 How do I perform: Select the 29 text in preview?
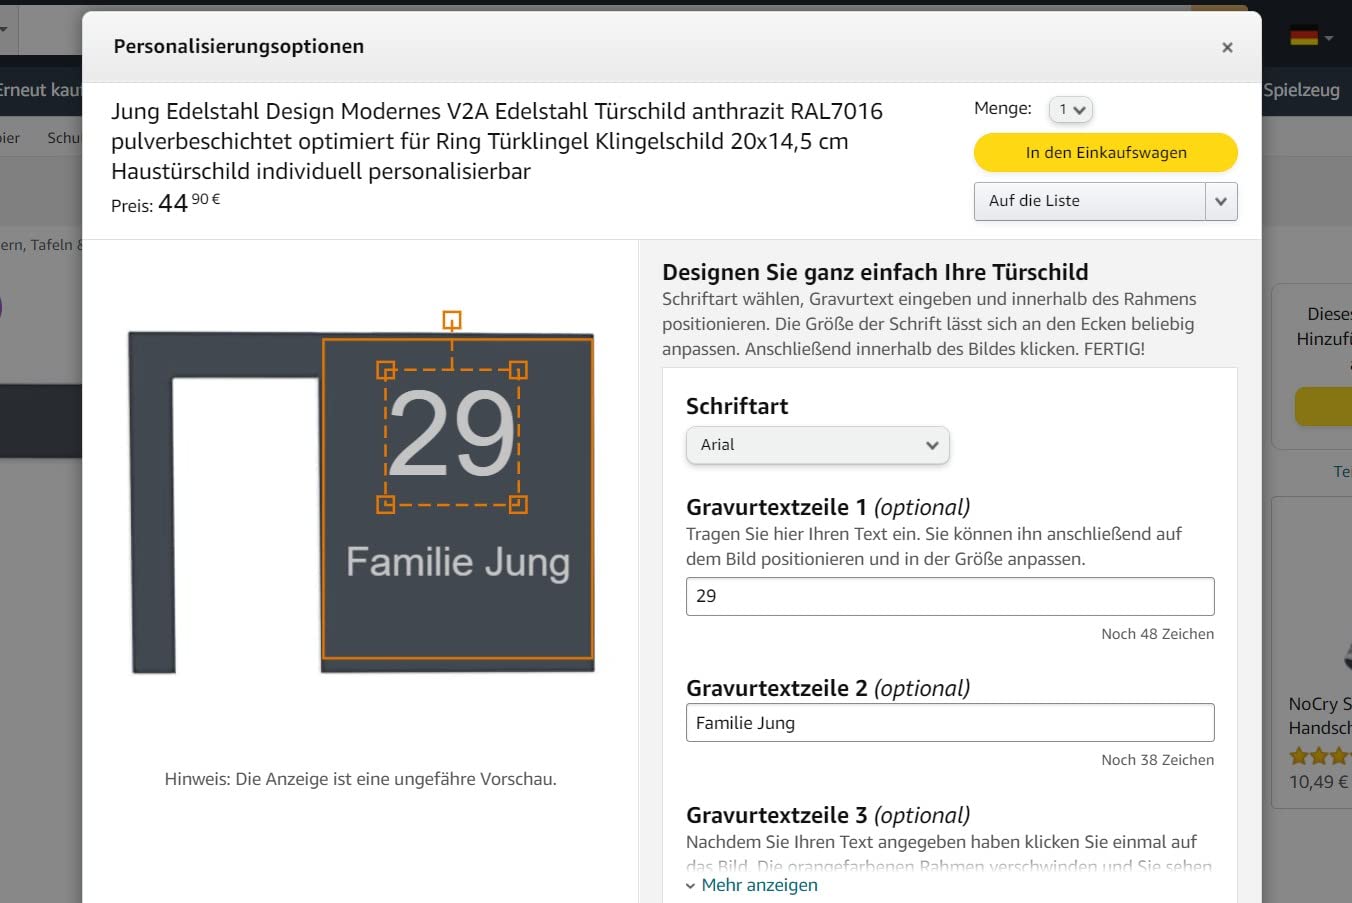click(x=452, y=435)
